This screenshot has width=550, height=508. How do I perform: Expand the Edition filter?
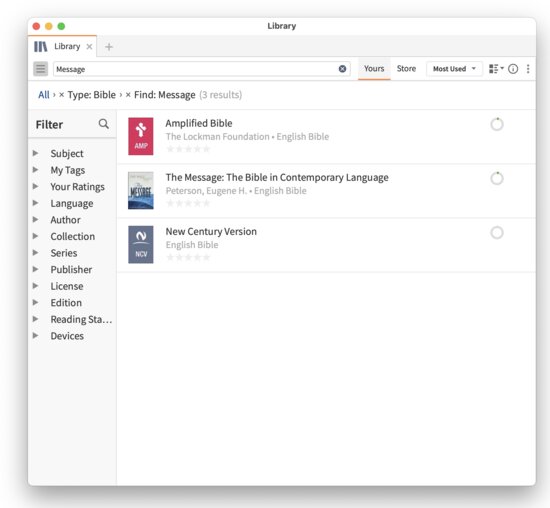[35, 302]
